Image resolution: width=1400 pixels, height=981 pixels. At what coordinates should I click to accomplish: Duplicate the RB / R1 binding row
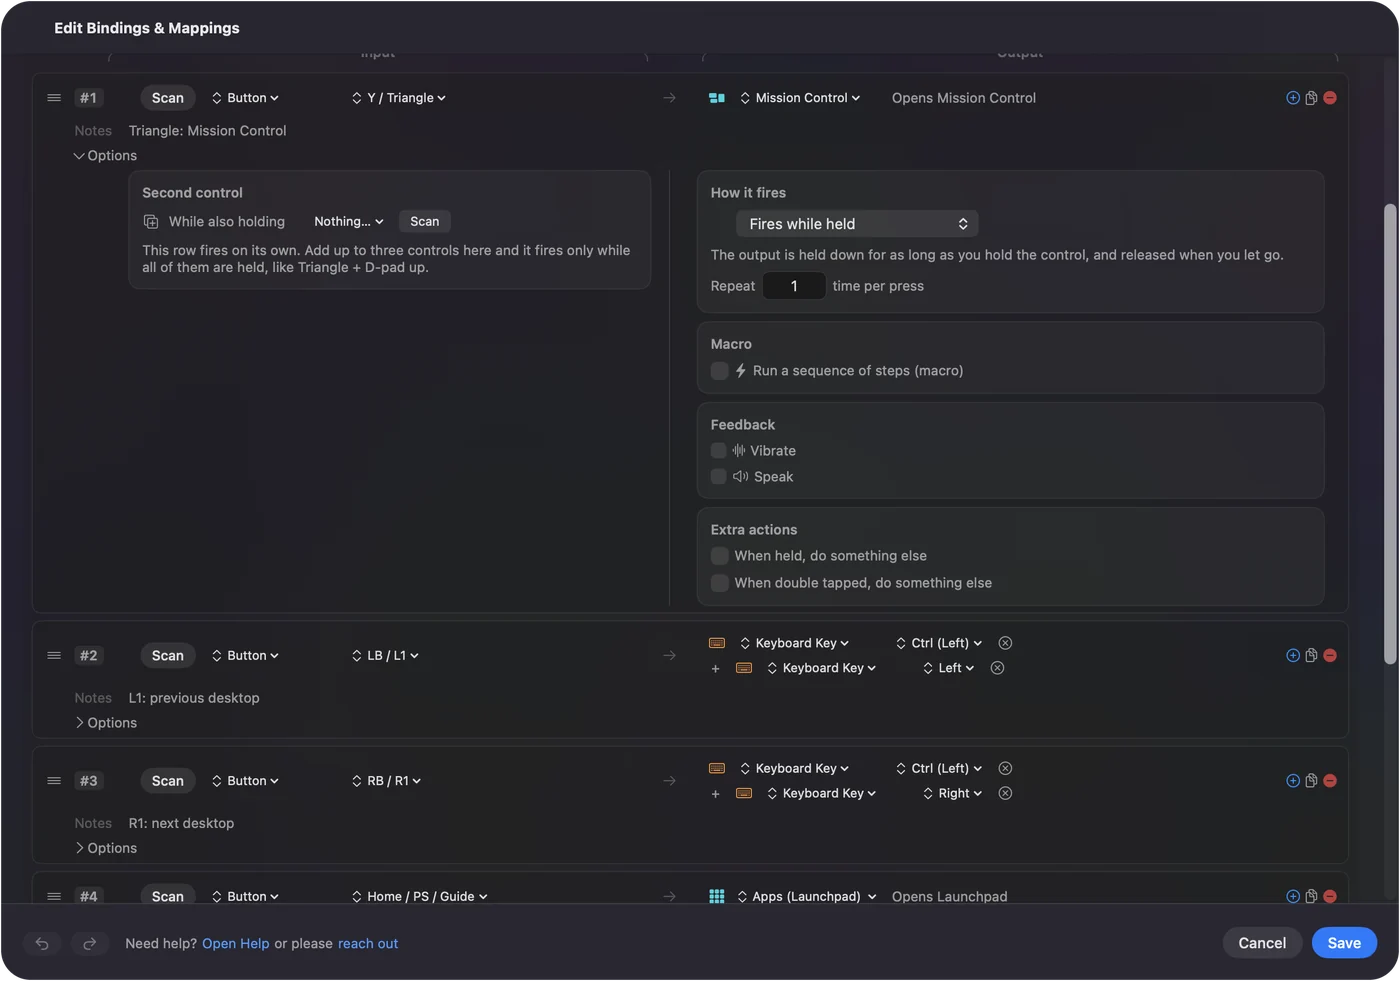click(1311, 781)
